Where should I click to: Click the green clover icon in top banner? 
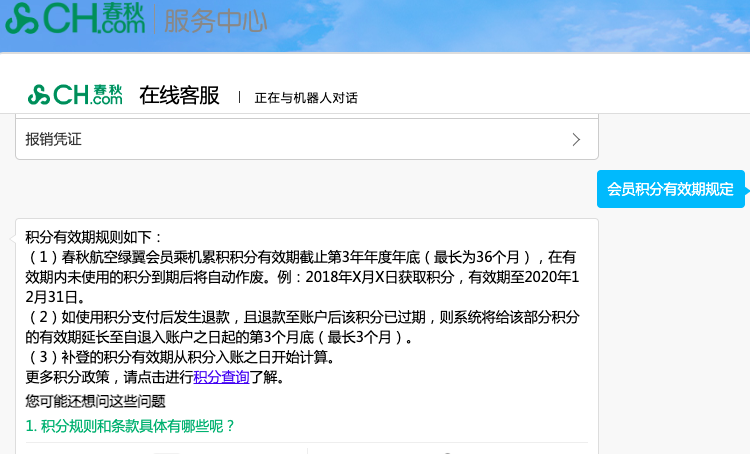click(21, 19)
